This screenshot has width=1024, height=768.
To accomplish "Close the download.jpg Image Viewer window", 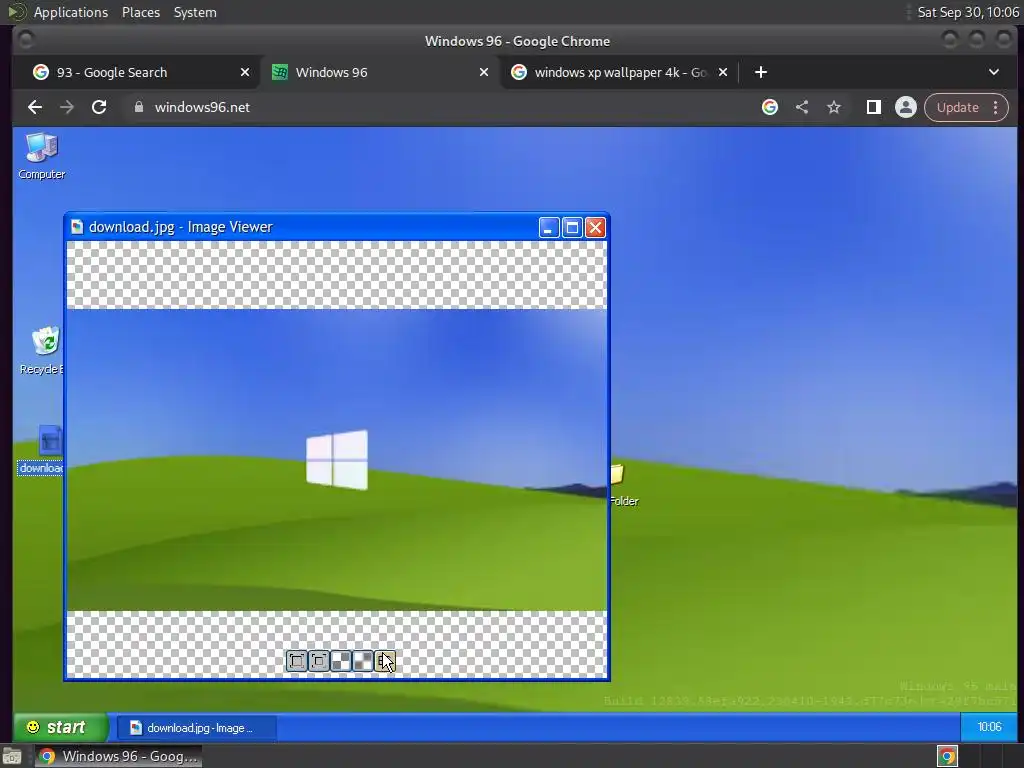I will (x=595, y=227).
